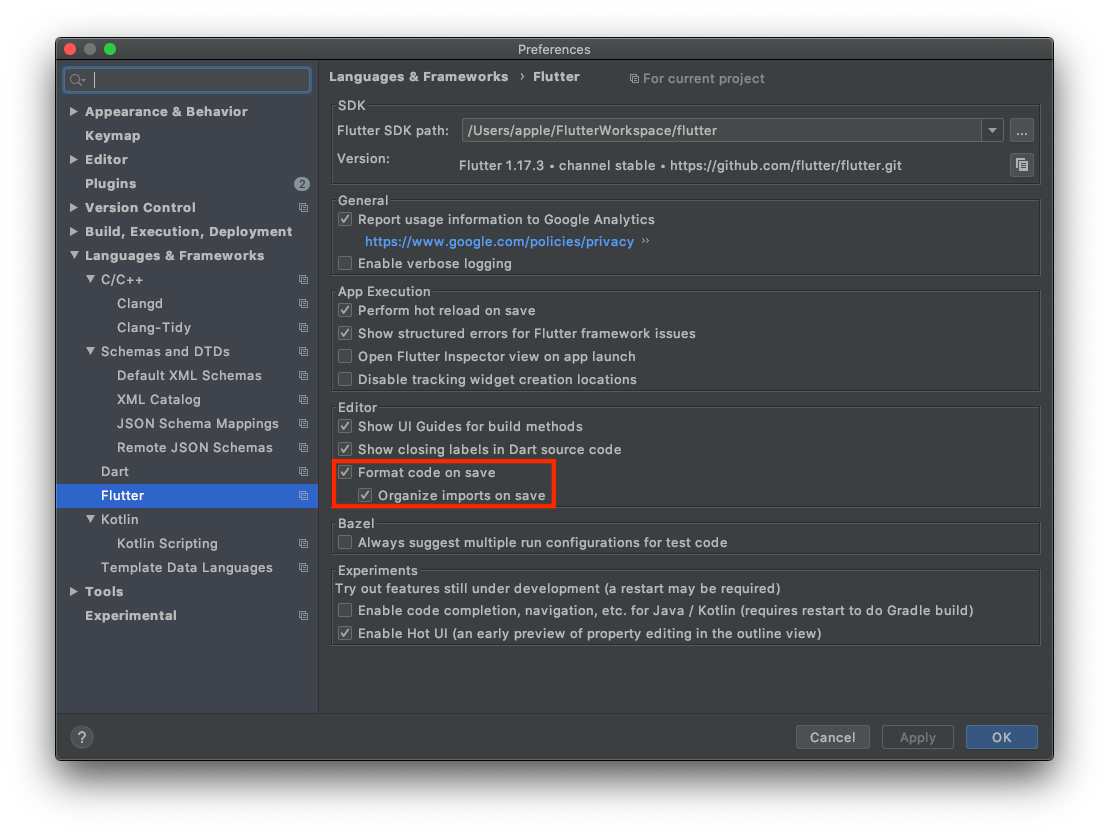Click the copy icon beside Flutter version

coord(1021,164)
